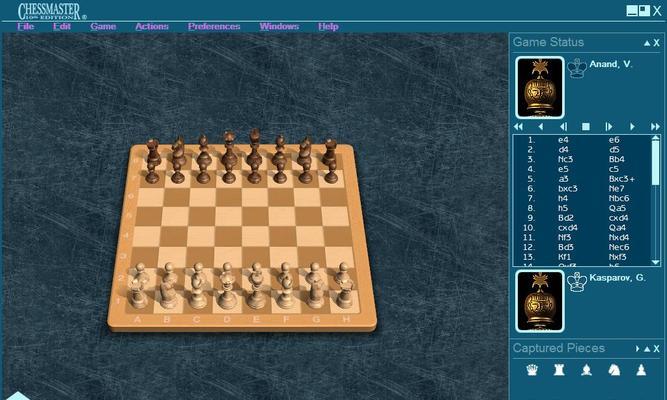Open the Windows menu

(279, 26)
